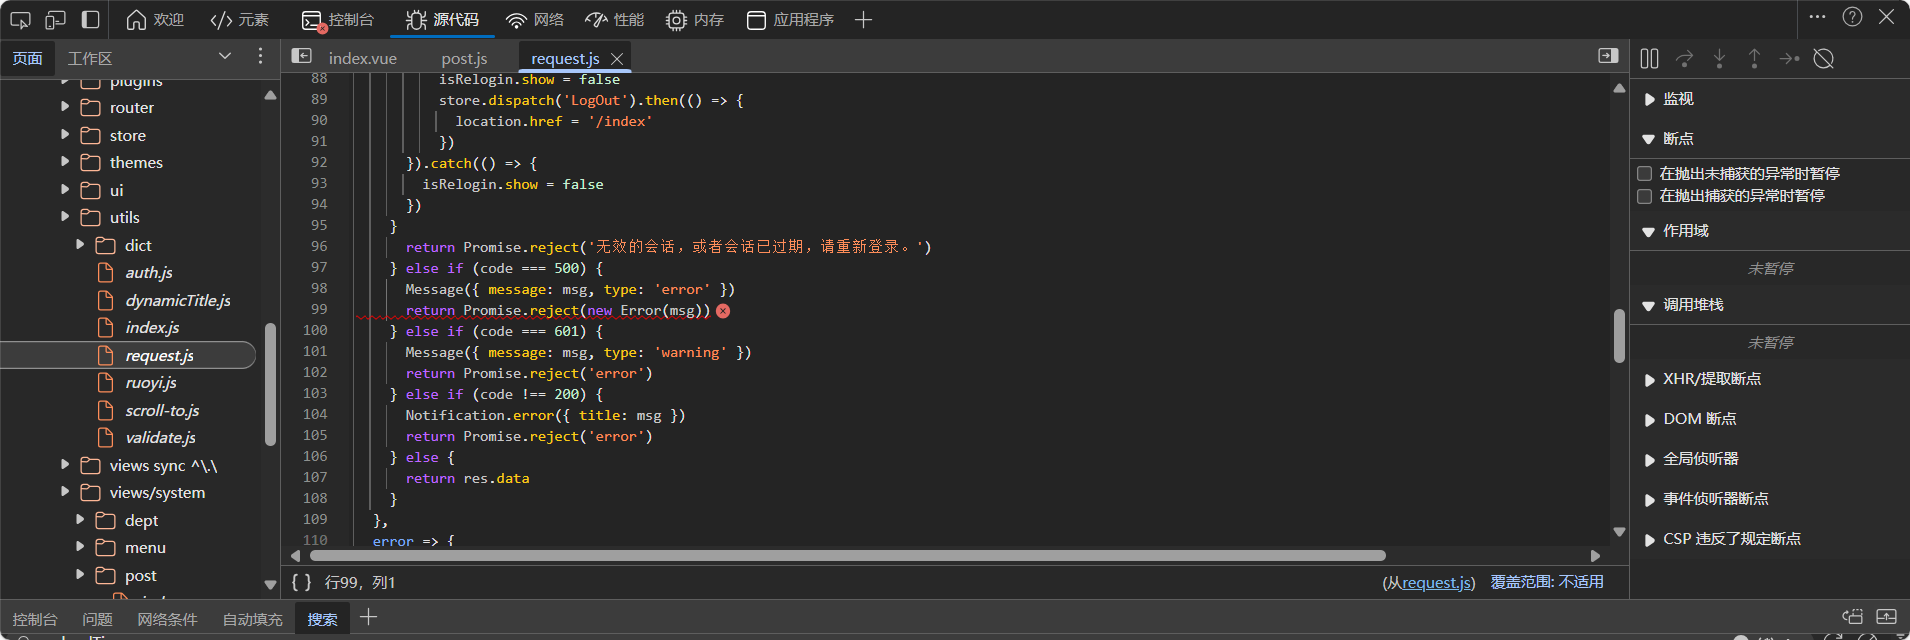Deactivate all breakpoints icon

pyautogui.click(x=1823, y=59)
